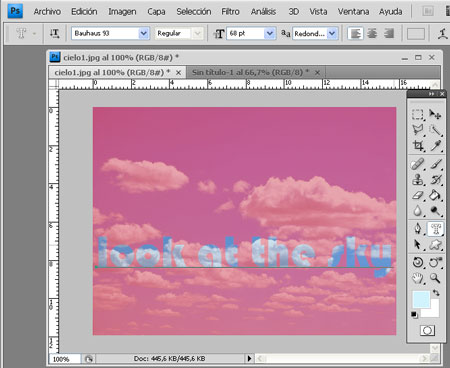
Task: Open the Archivo menu
Action: [47, 12]
